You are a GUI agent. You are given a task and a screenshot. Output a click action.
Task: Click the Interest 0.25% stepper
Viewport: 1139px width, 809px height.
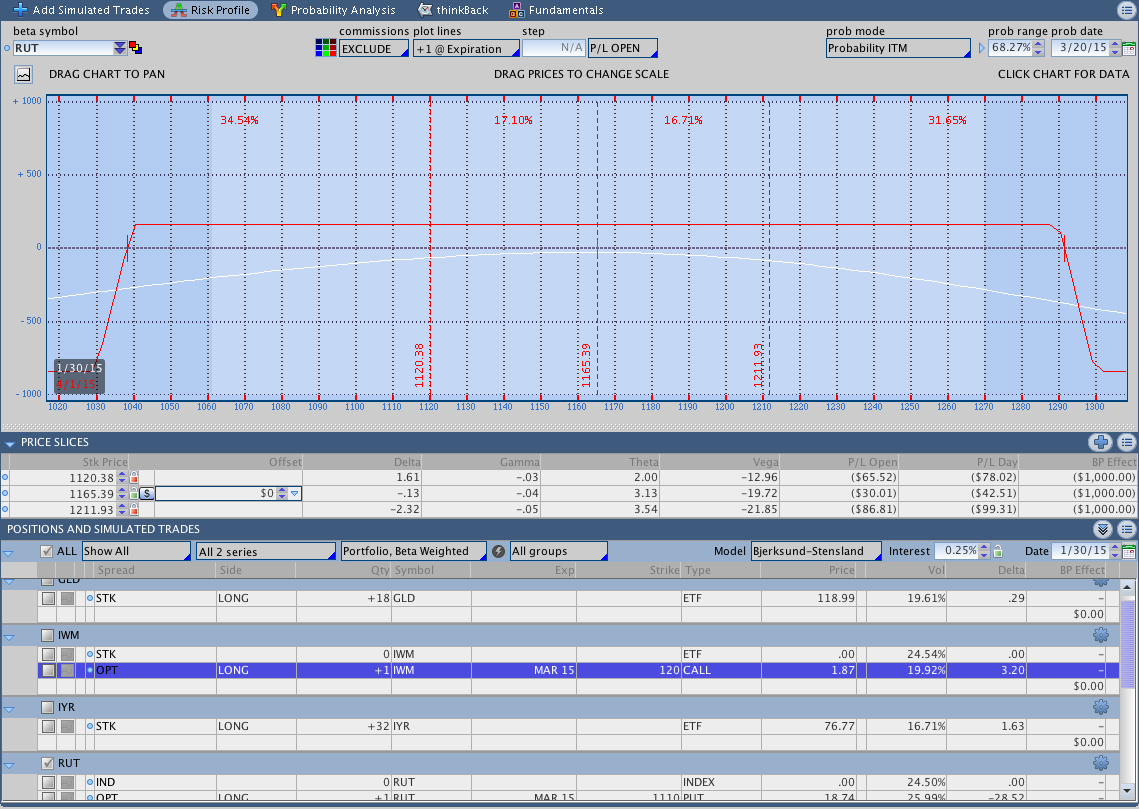pyautogui.click(x=984, y=551)
